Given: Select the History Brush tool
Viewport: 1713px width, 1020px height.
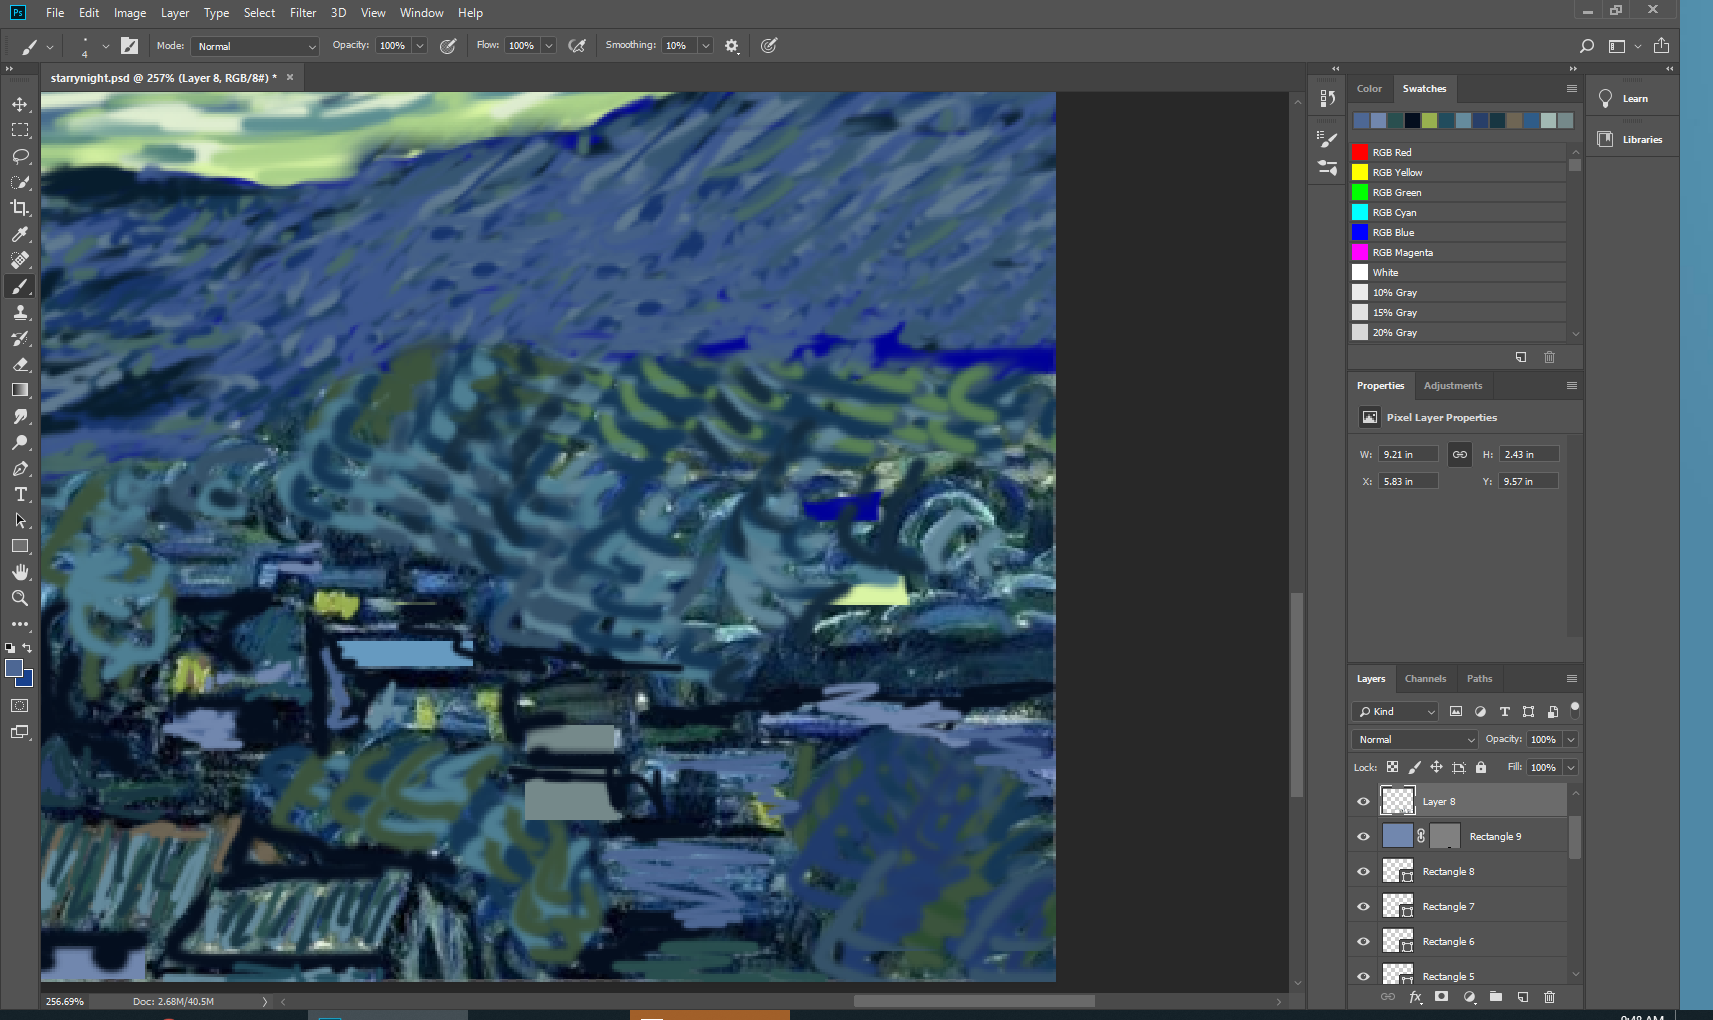Looking at the screenshot, I should (x=20, y=338).
